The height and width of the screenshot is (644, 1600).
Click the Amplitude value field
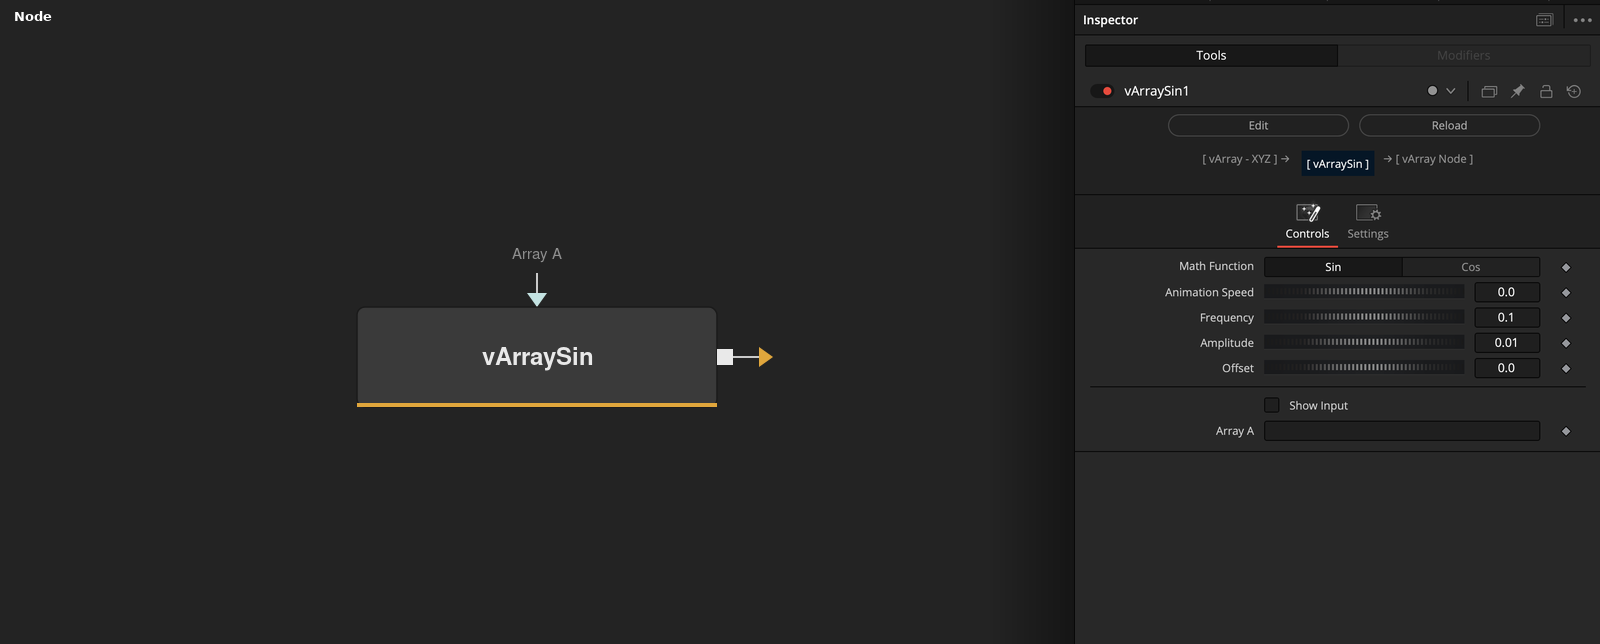[1507, 342]
